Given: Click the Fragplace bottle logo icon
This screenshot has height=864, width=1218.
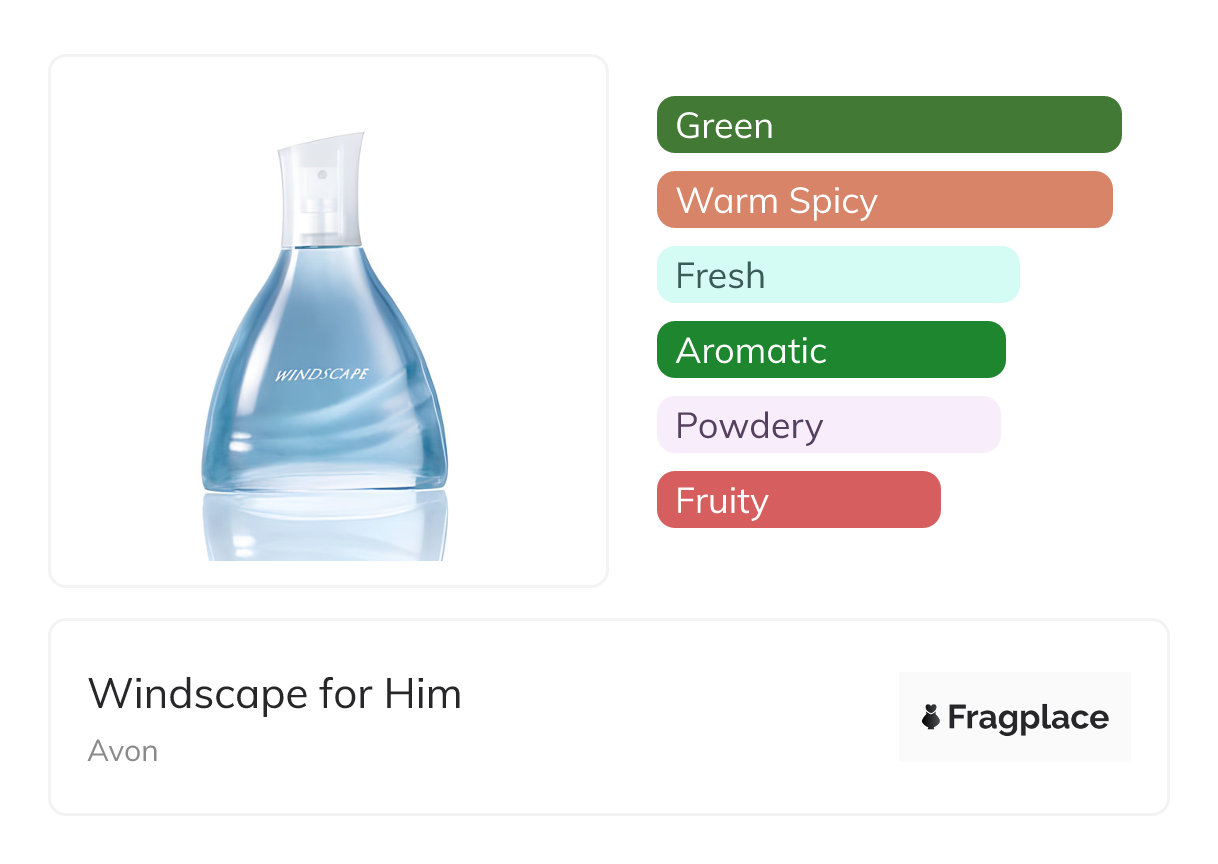Looking at the screenshot, I should pos(931,717).
